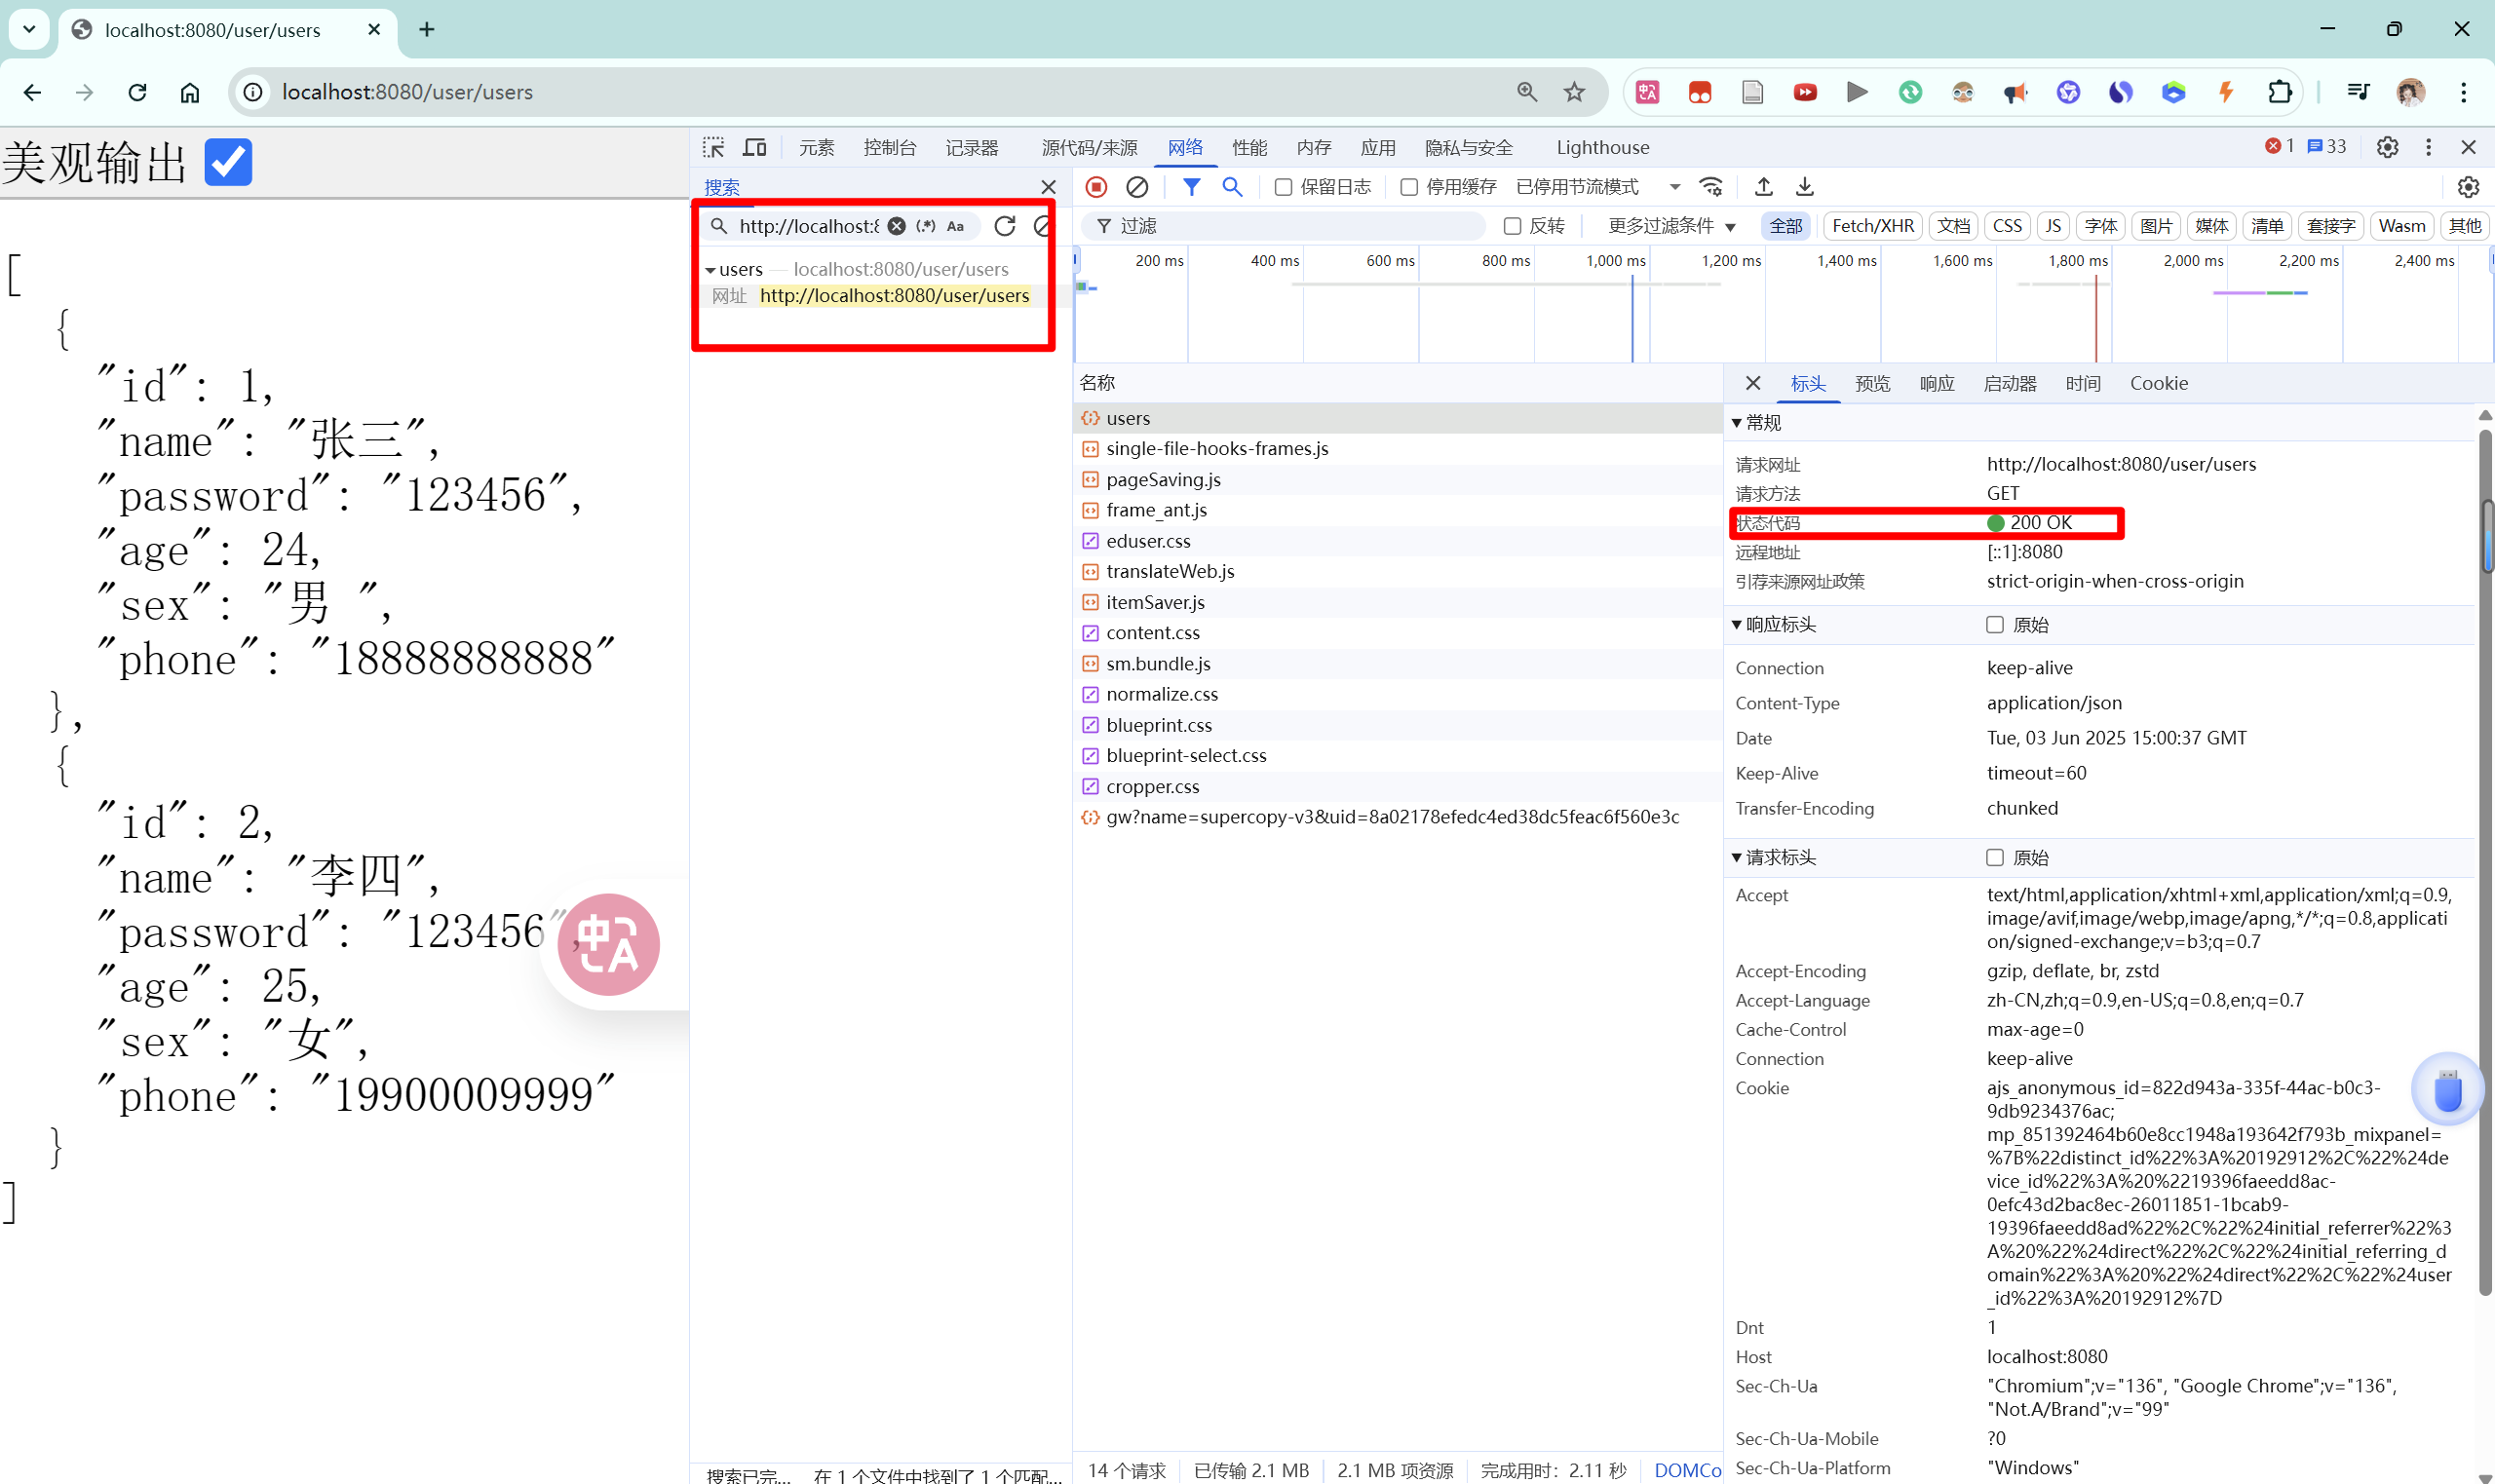Image resolution: width=2495 pixels, height=1484 pixels.
Task: Select the eduser.css request row
Action: pos(1148,541)
